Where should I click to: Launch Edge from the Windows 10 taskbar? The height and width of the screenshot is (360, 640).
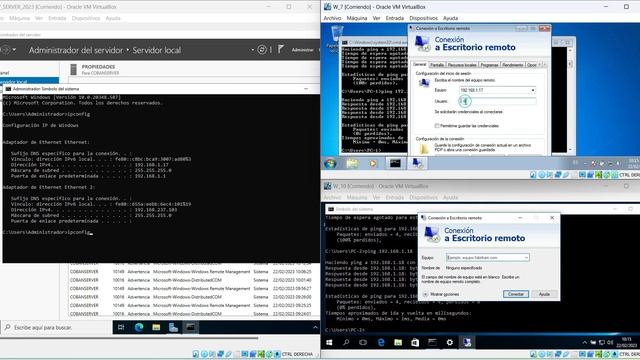point(381,342)
